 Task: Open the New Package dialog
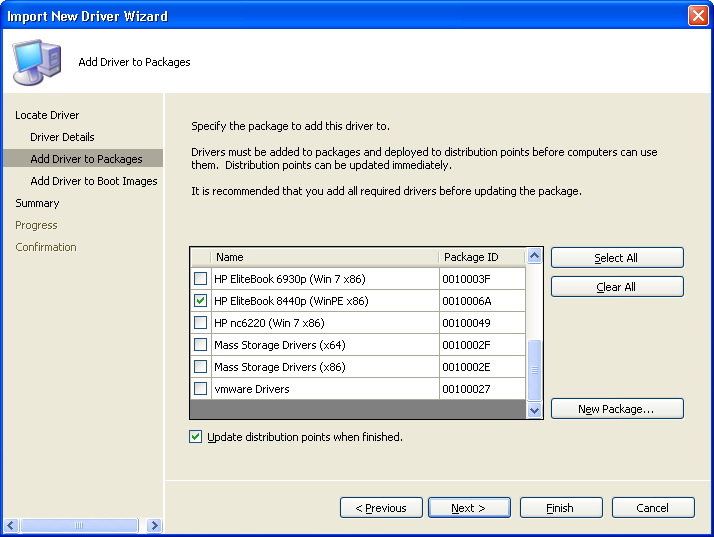617,409
